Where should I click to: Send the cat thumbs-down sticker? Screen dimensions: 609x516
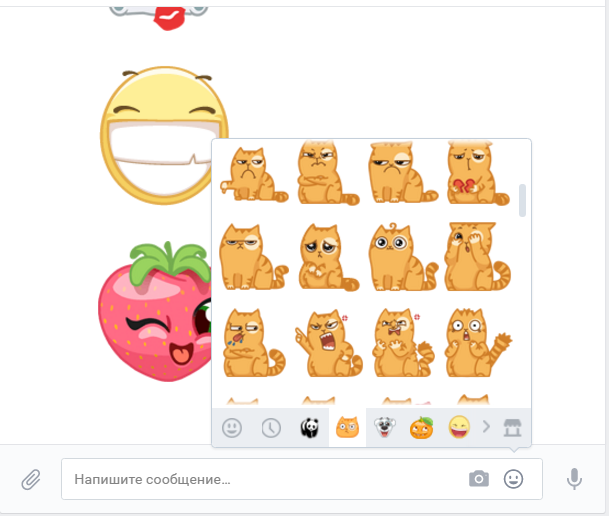point(254,174)
